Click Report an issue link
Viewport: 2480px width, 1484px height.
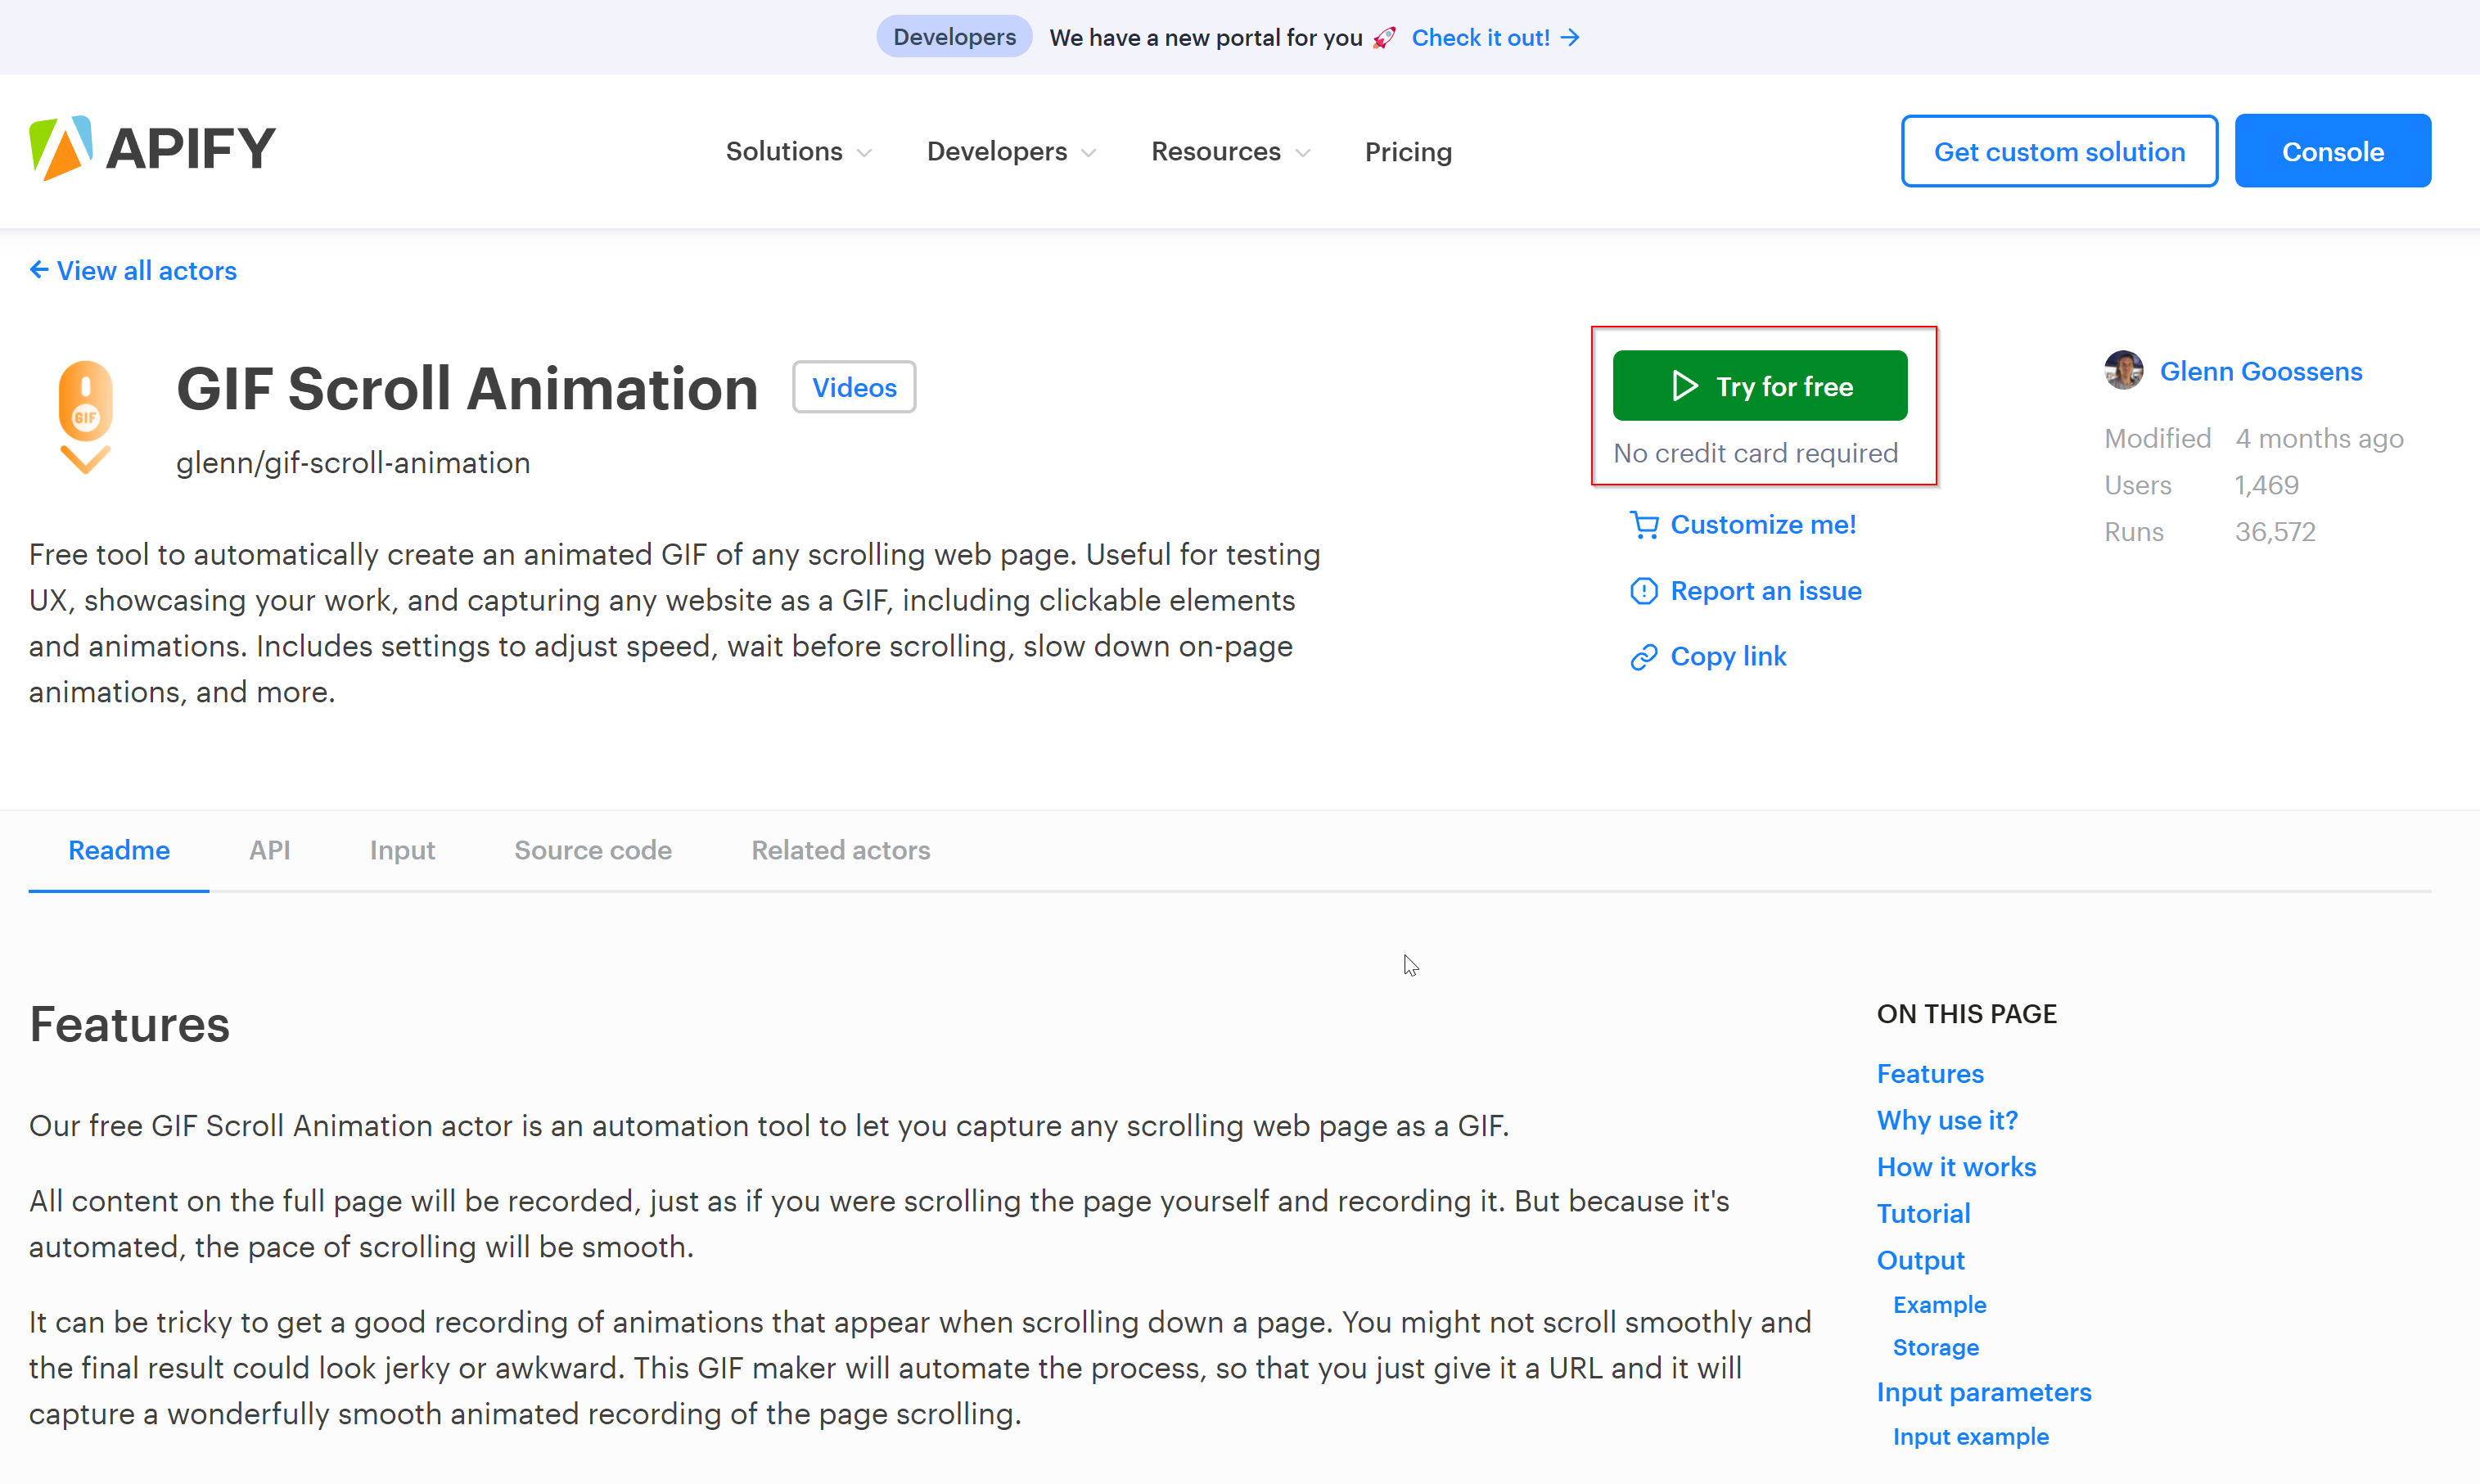(1766, 591)
